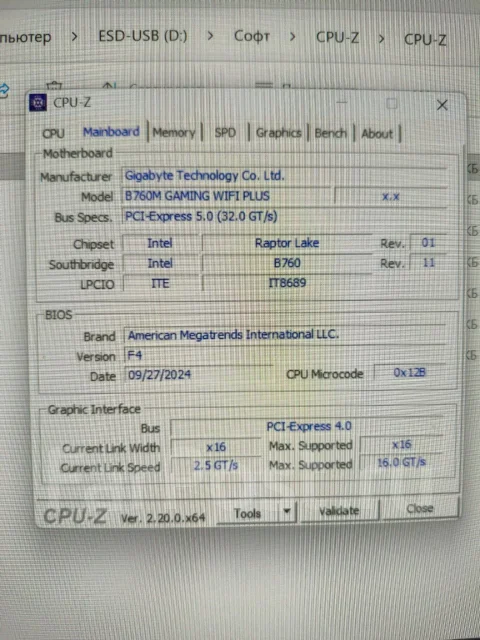This screenshot has width=480, height=640.
Task: Click the first CPU-Z breadcrumb folder
Action: click(x=338, y=38)
